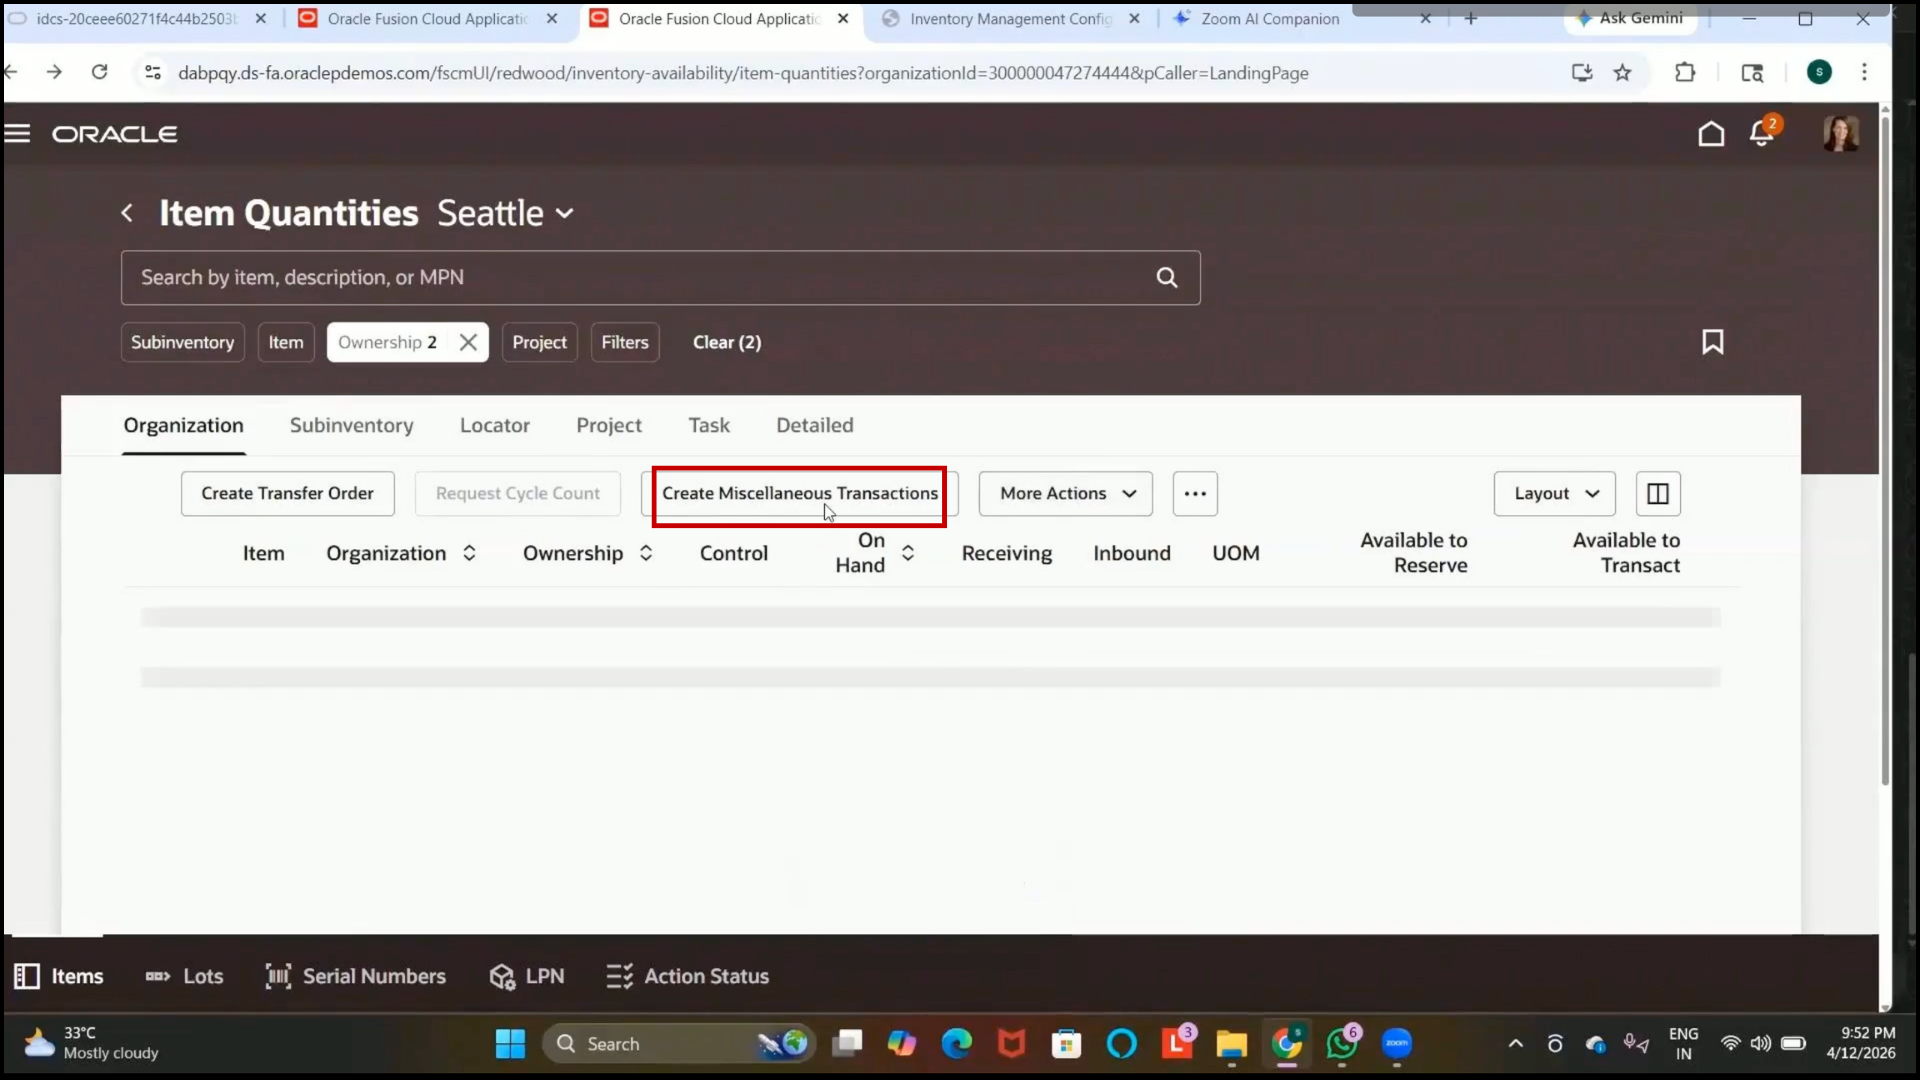
Task: Click the Available to Reserve column header
Action: (1414, 553)
